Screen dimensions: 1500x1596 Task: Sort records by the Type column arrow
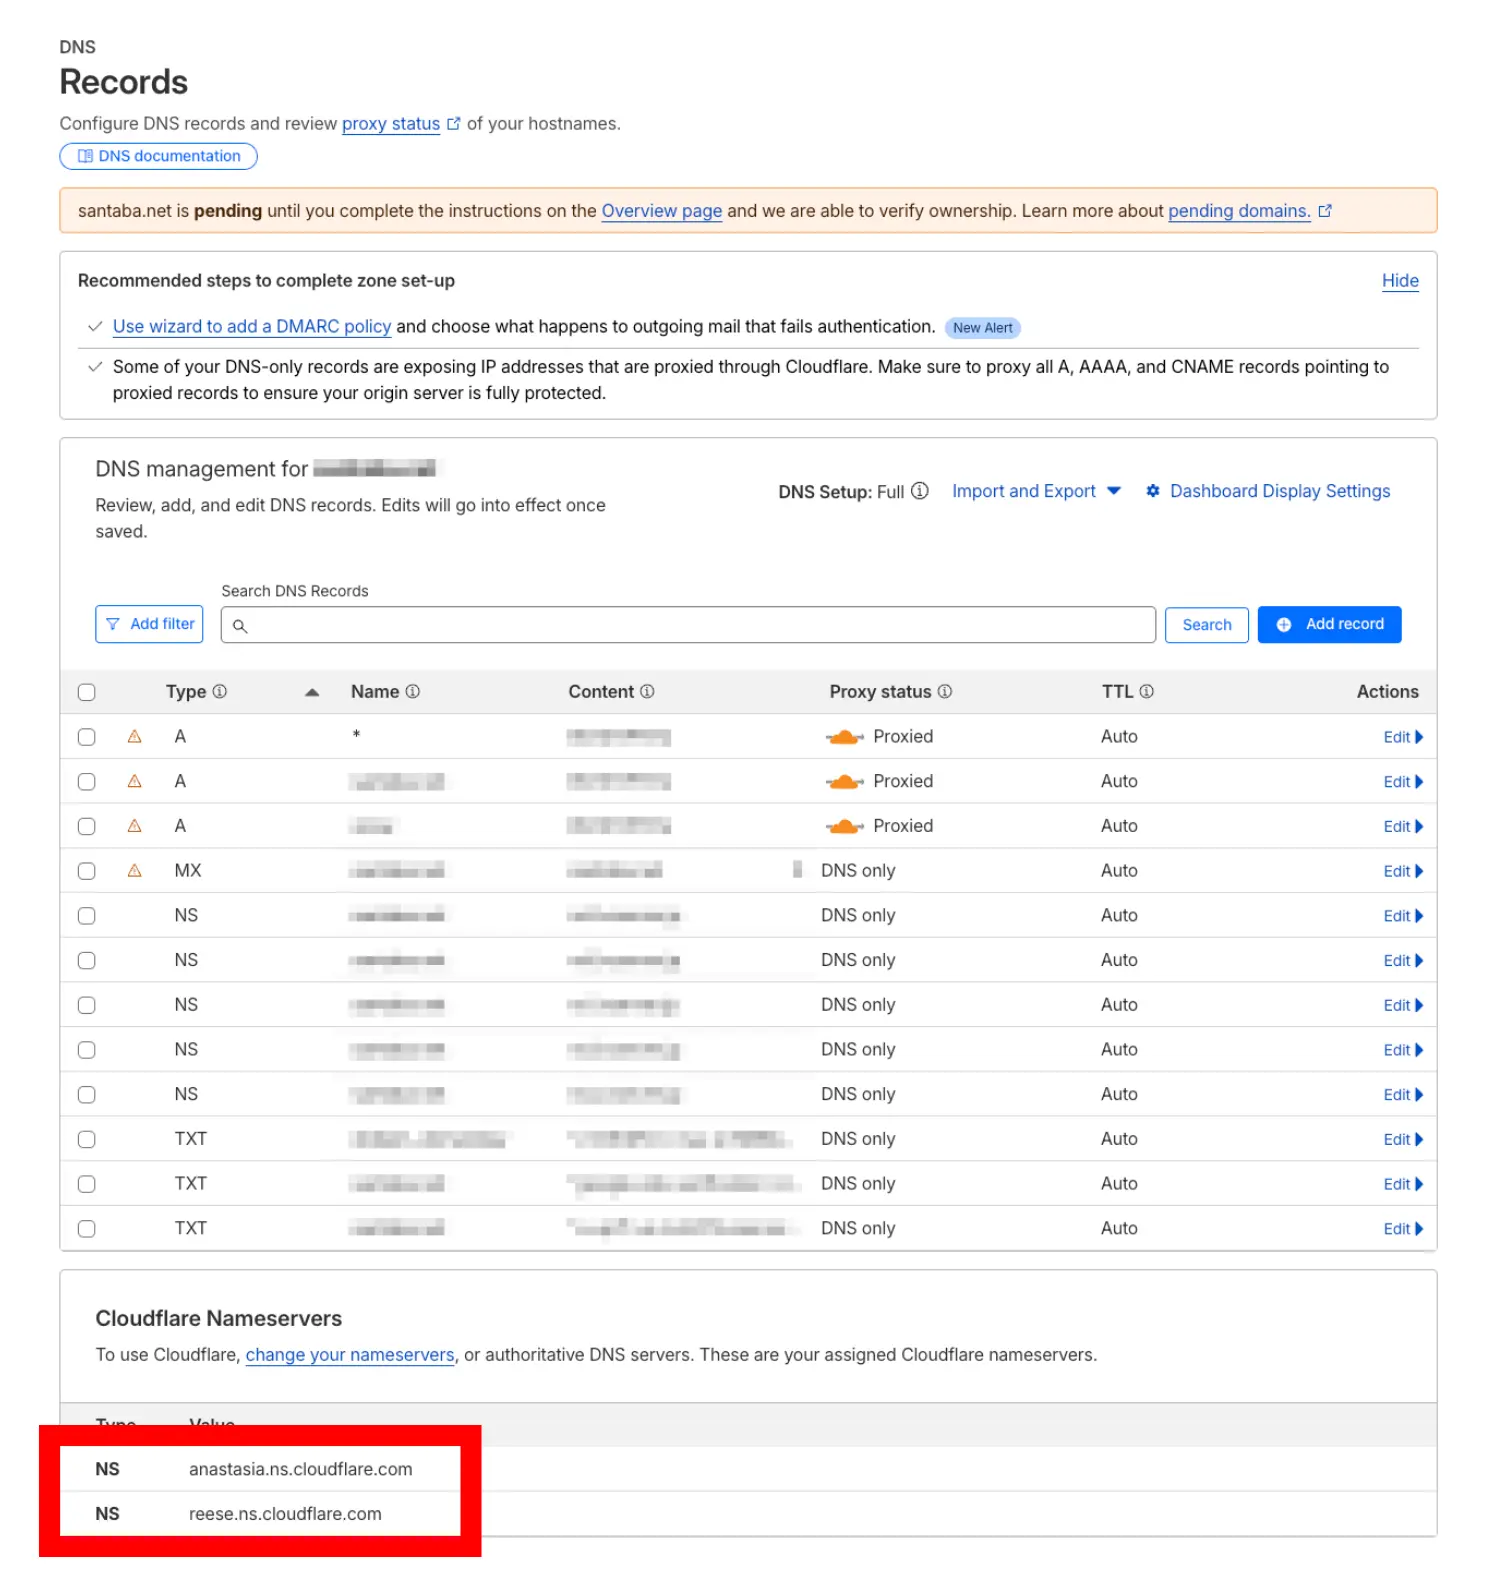point(312,692)
